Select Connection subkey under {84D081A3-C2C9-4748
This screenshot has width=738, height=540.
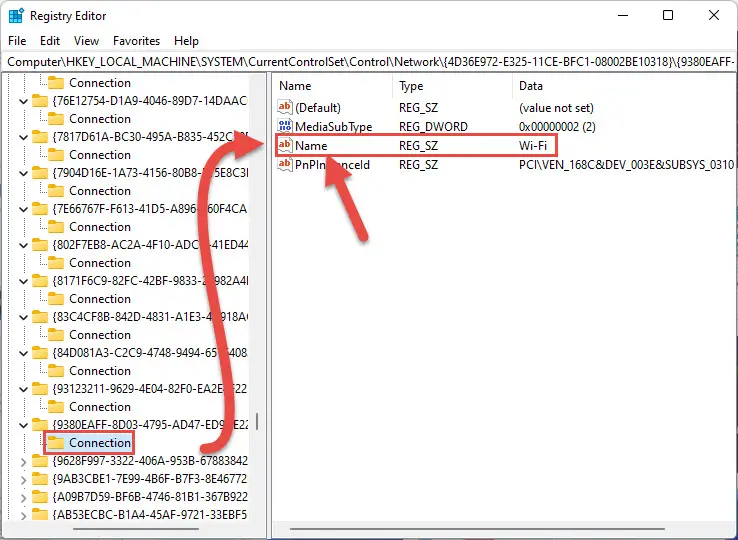coord(100,371)
